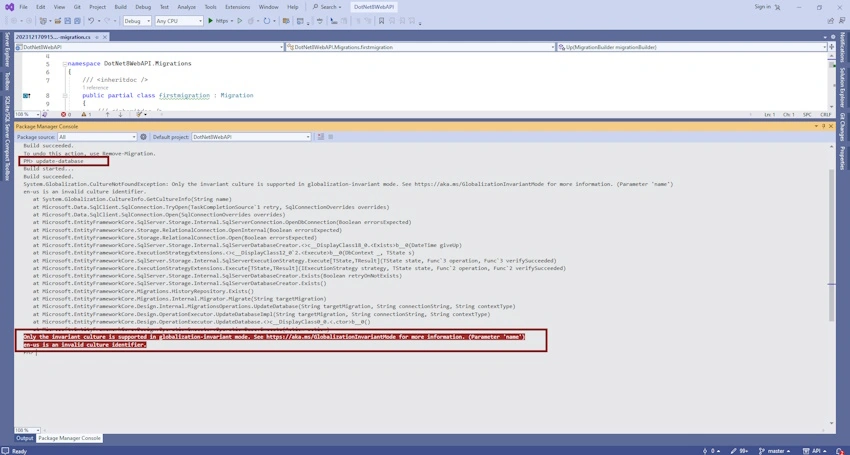Screen dimensions: 850x455
Task: Click the code cleanup broom icon
Action: coord(139,114)
